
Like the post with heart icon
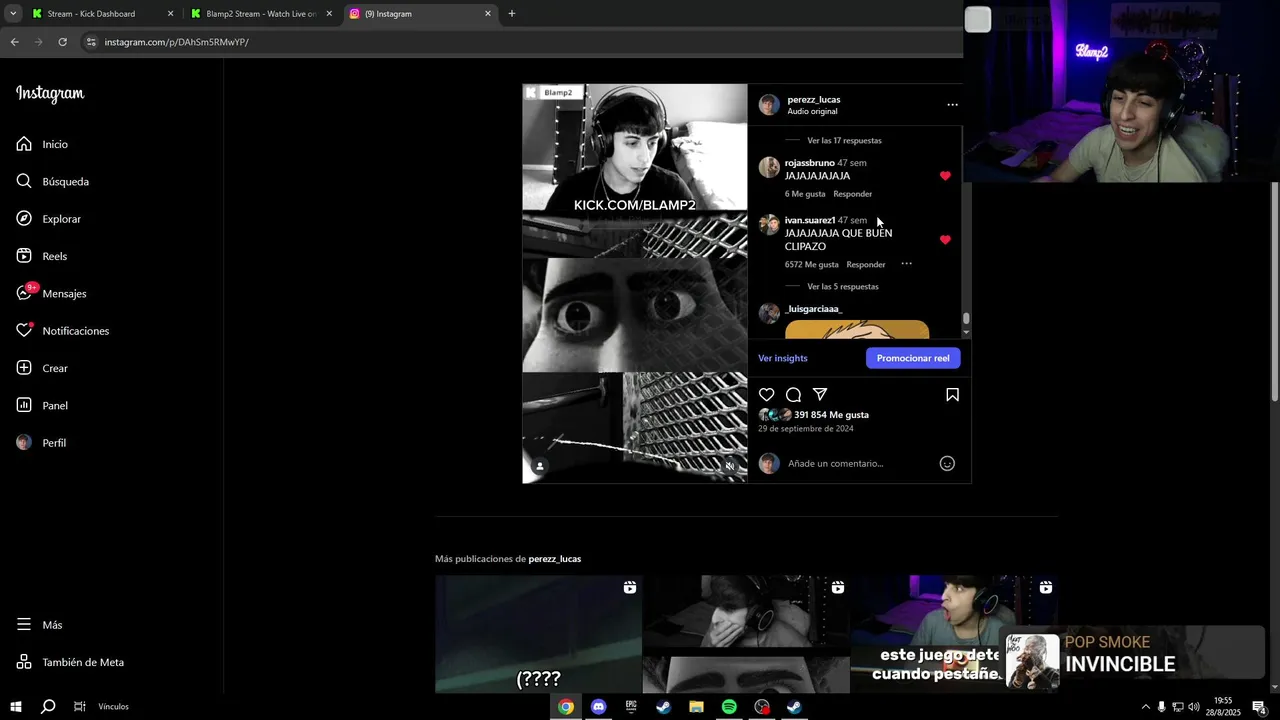(767, 395)
